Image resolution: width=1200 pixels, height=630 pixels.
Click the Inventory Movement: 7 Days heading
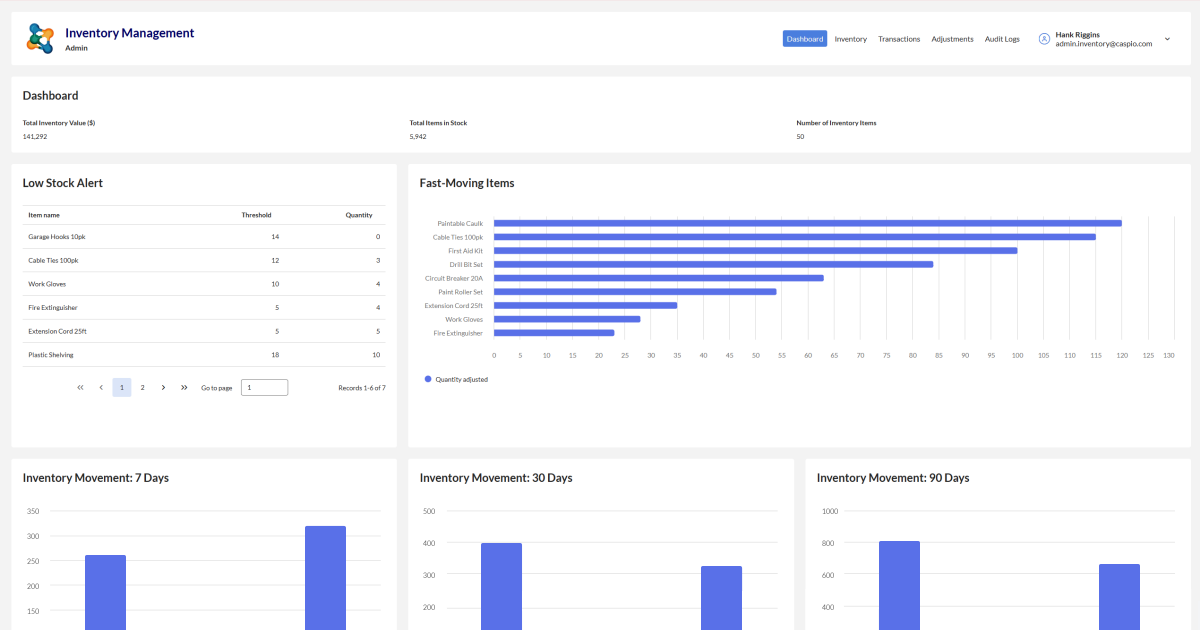96,478
